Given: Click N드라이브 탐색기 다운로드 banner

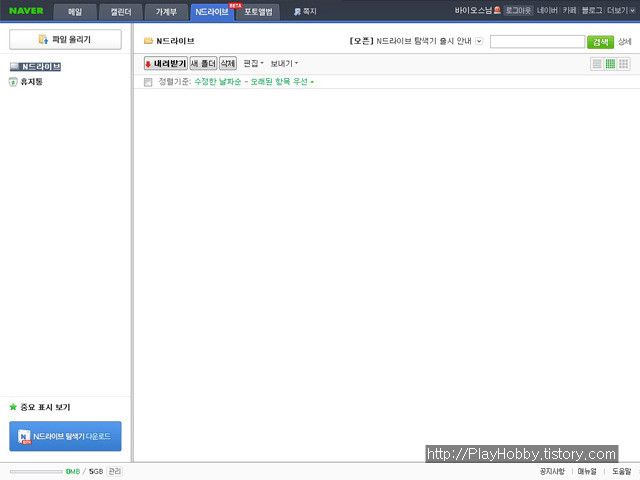Looking at the screenshot, I should click(x=65, y=436).
